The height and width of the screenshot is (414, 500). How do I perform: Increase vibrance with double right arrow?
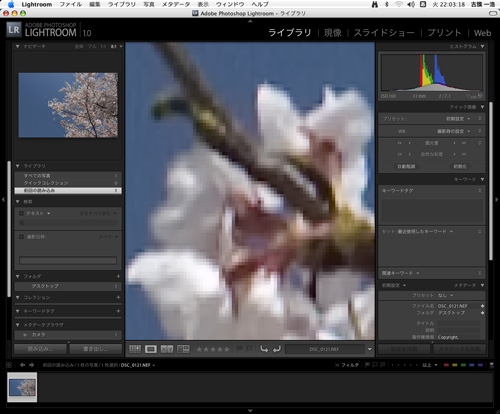(x=464, y=154)
